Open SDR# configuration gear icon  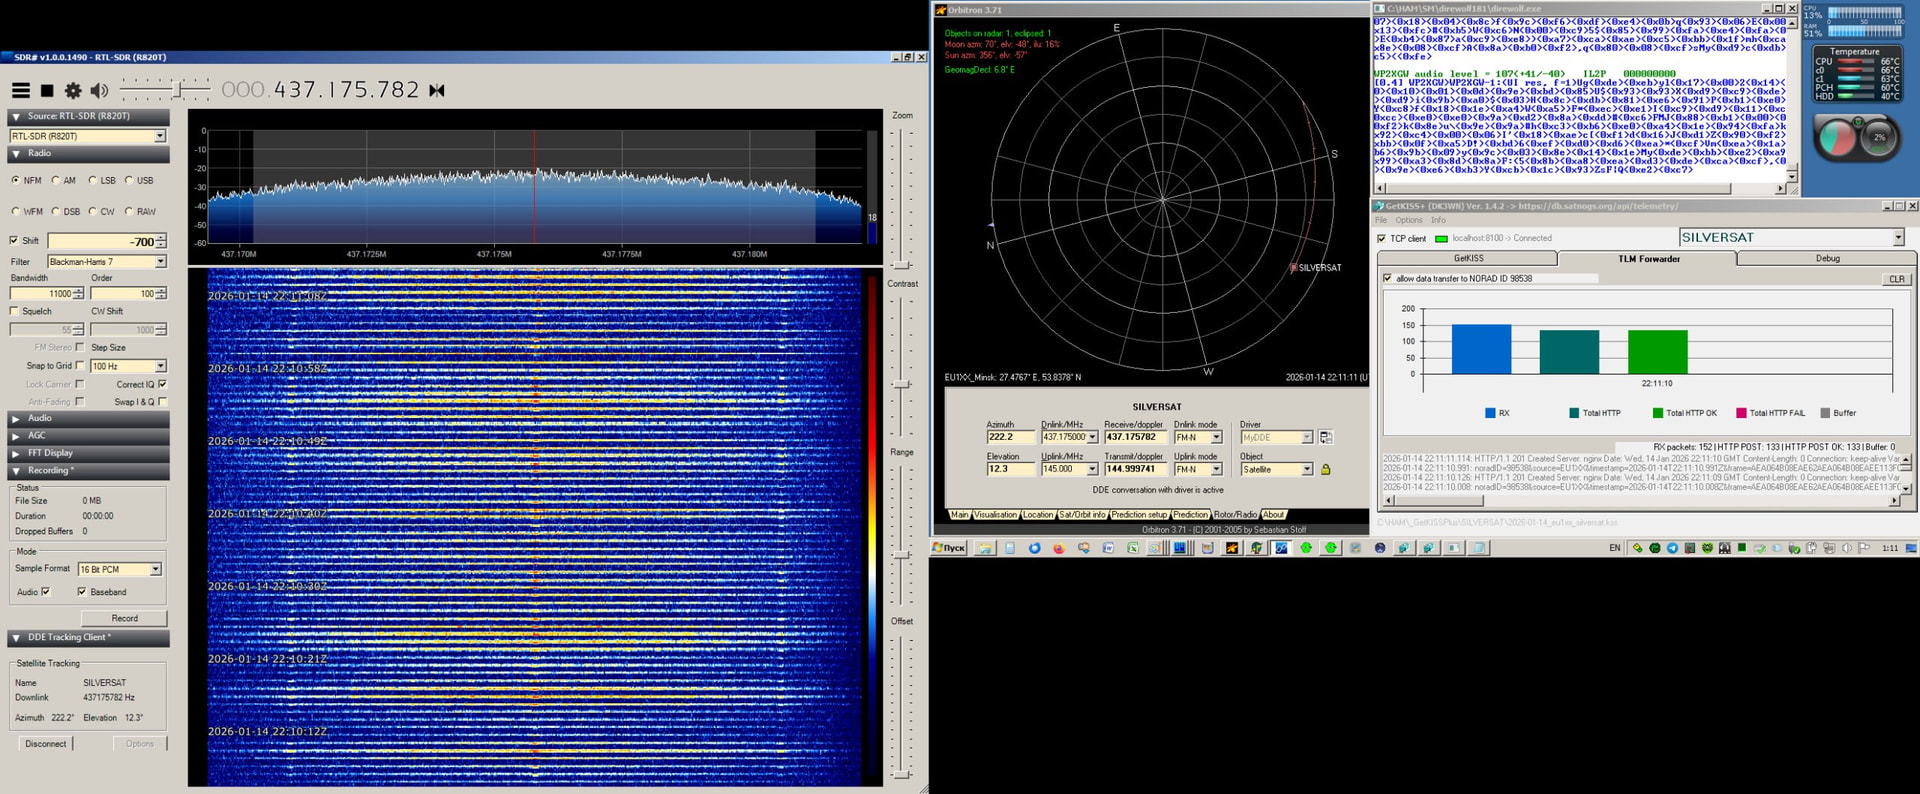coord(73,90)
